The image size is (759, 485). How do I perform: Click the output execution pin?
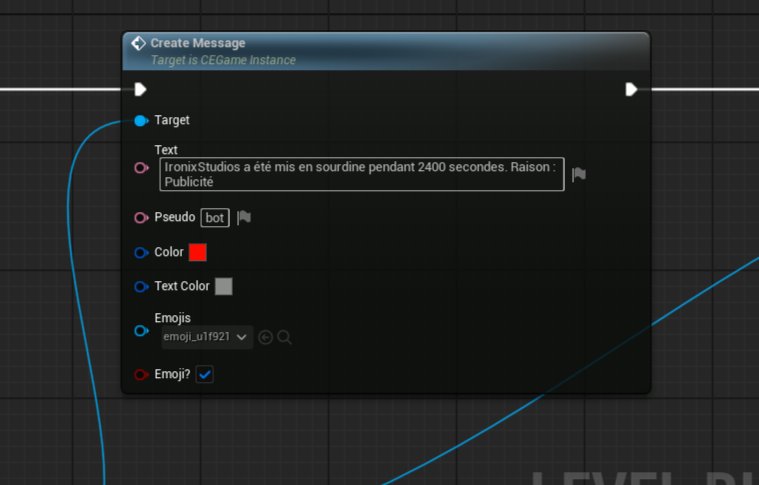(x=631, y=90)
